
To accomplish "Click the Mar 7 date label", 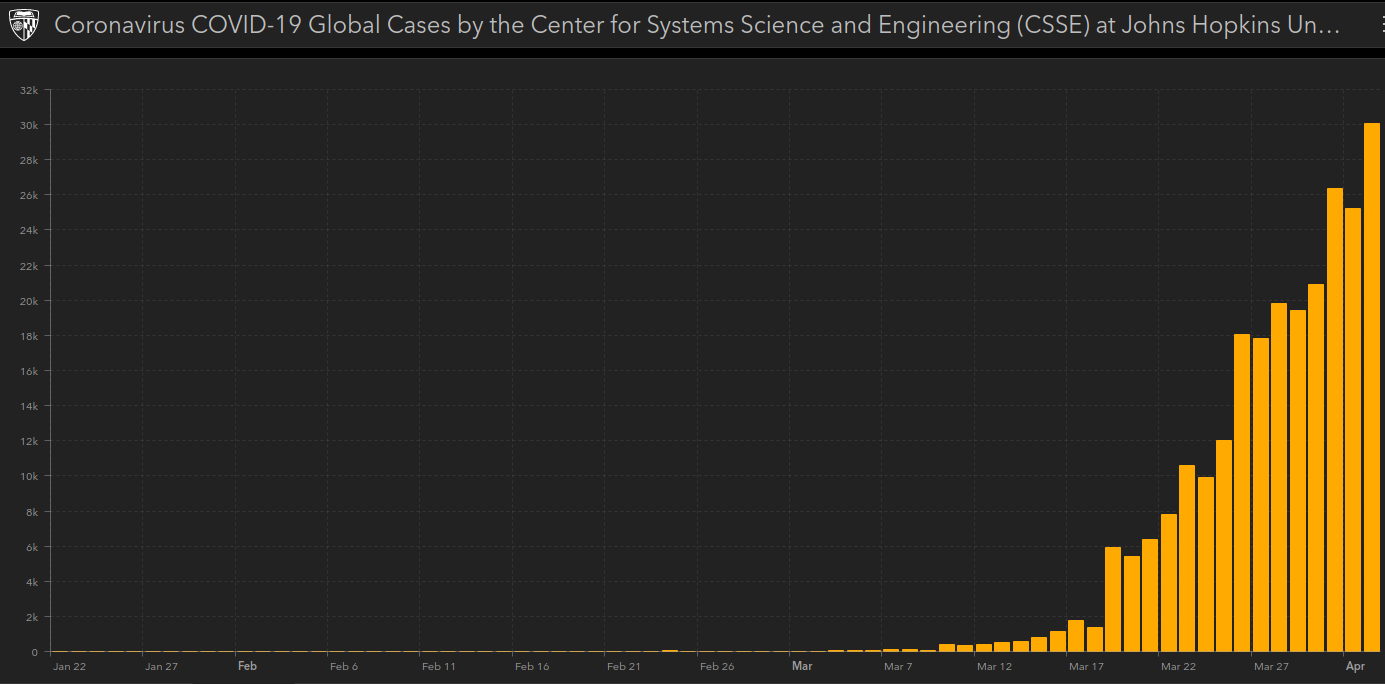I will (898, 666).
